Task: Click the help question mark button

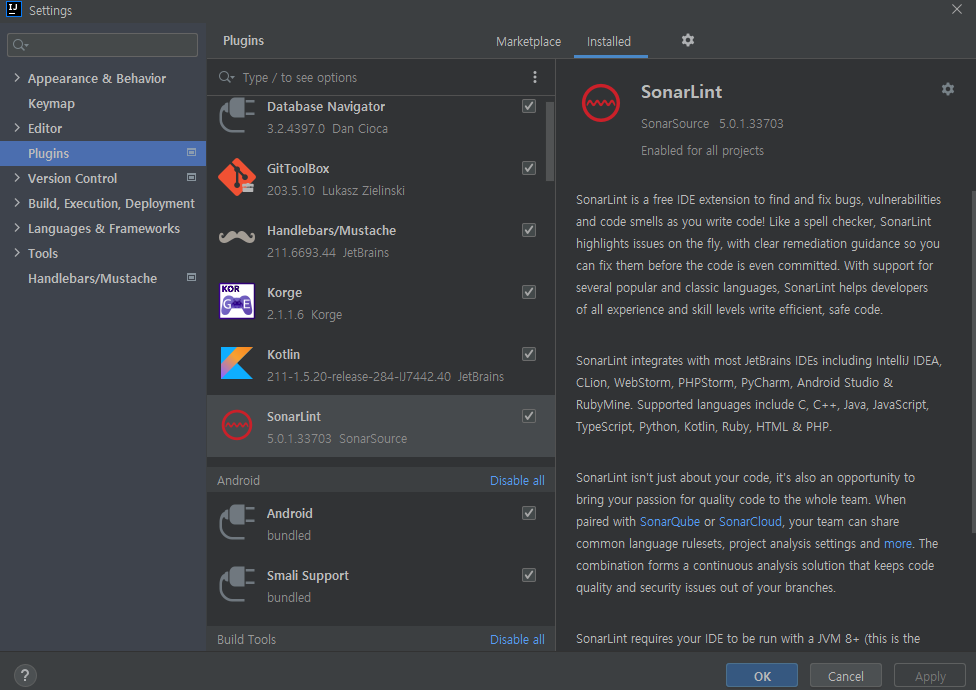Action: coord(25,675)
